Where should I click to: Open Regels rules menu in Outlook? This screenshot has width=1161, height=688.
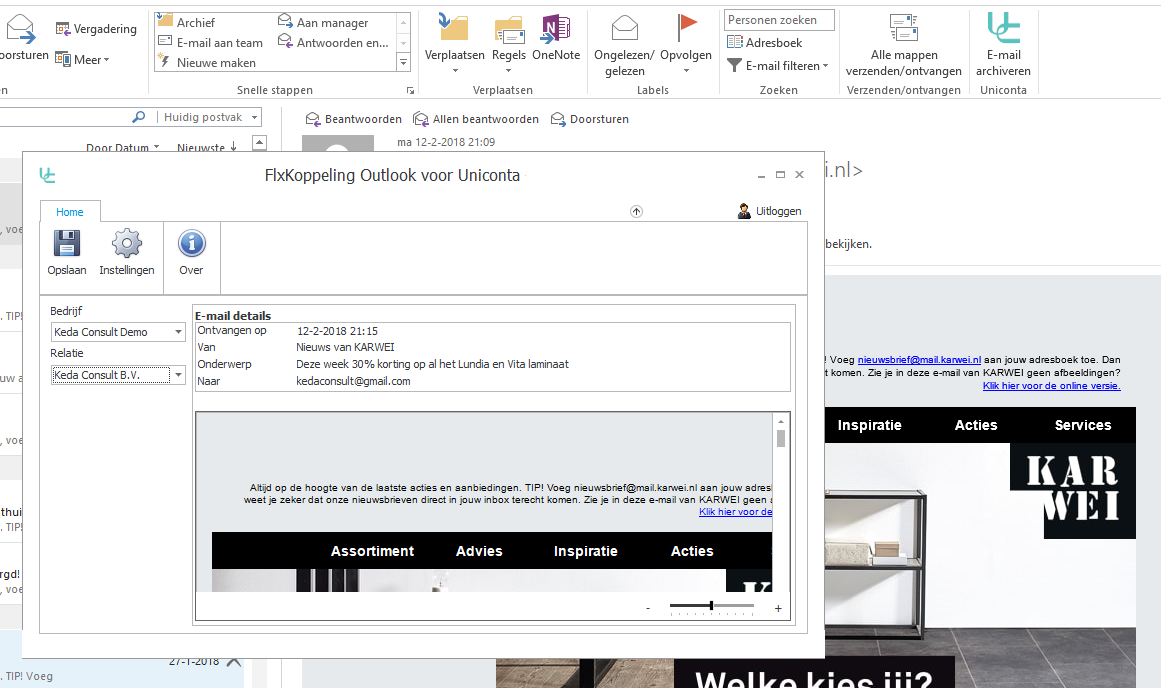point(509,44)
